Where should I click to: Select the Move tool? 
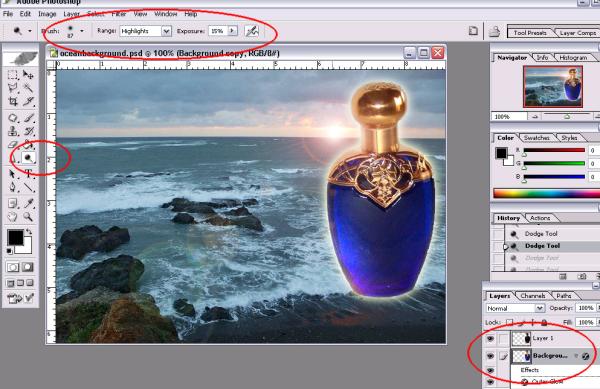28,75
